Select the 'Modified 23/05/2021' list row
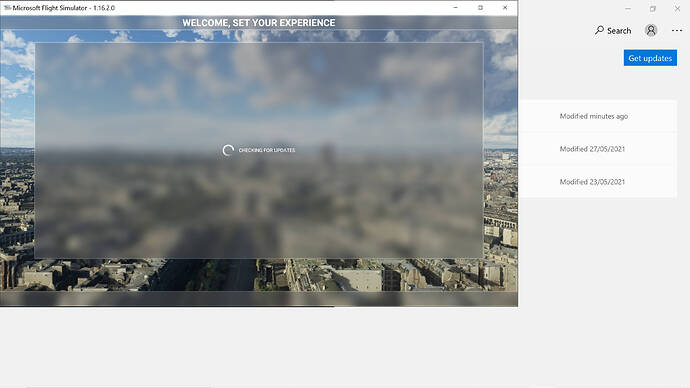 coord(598,181)
